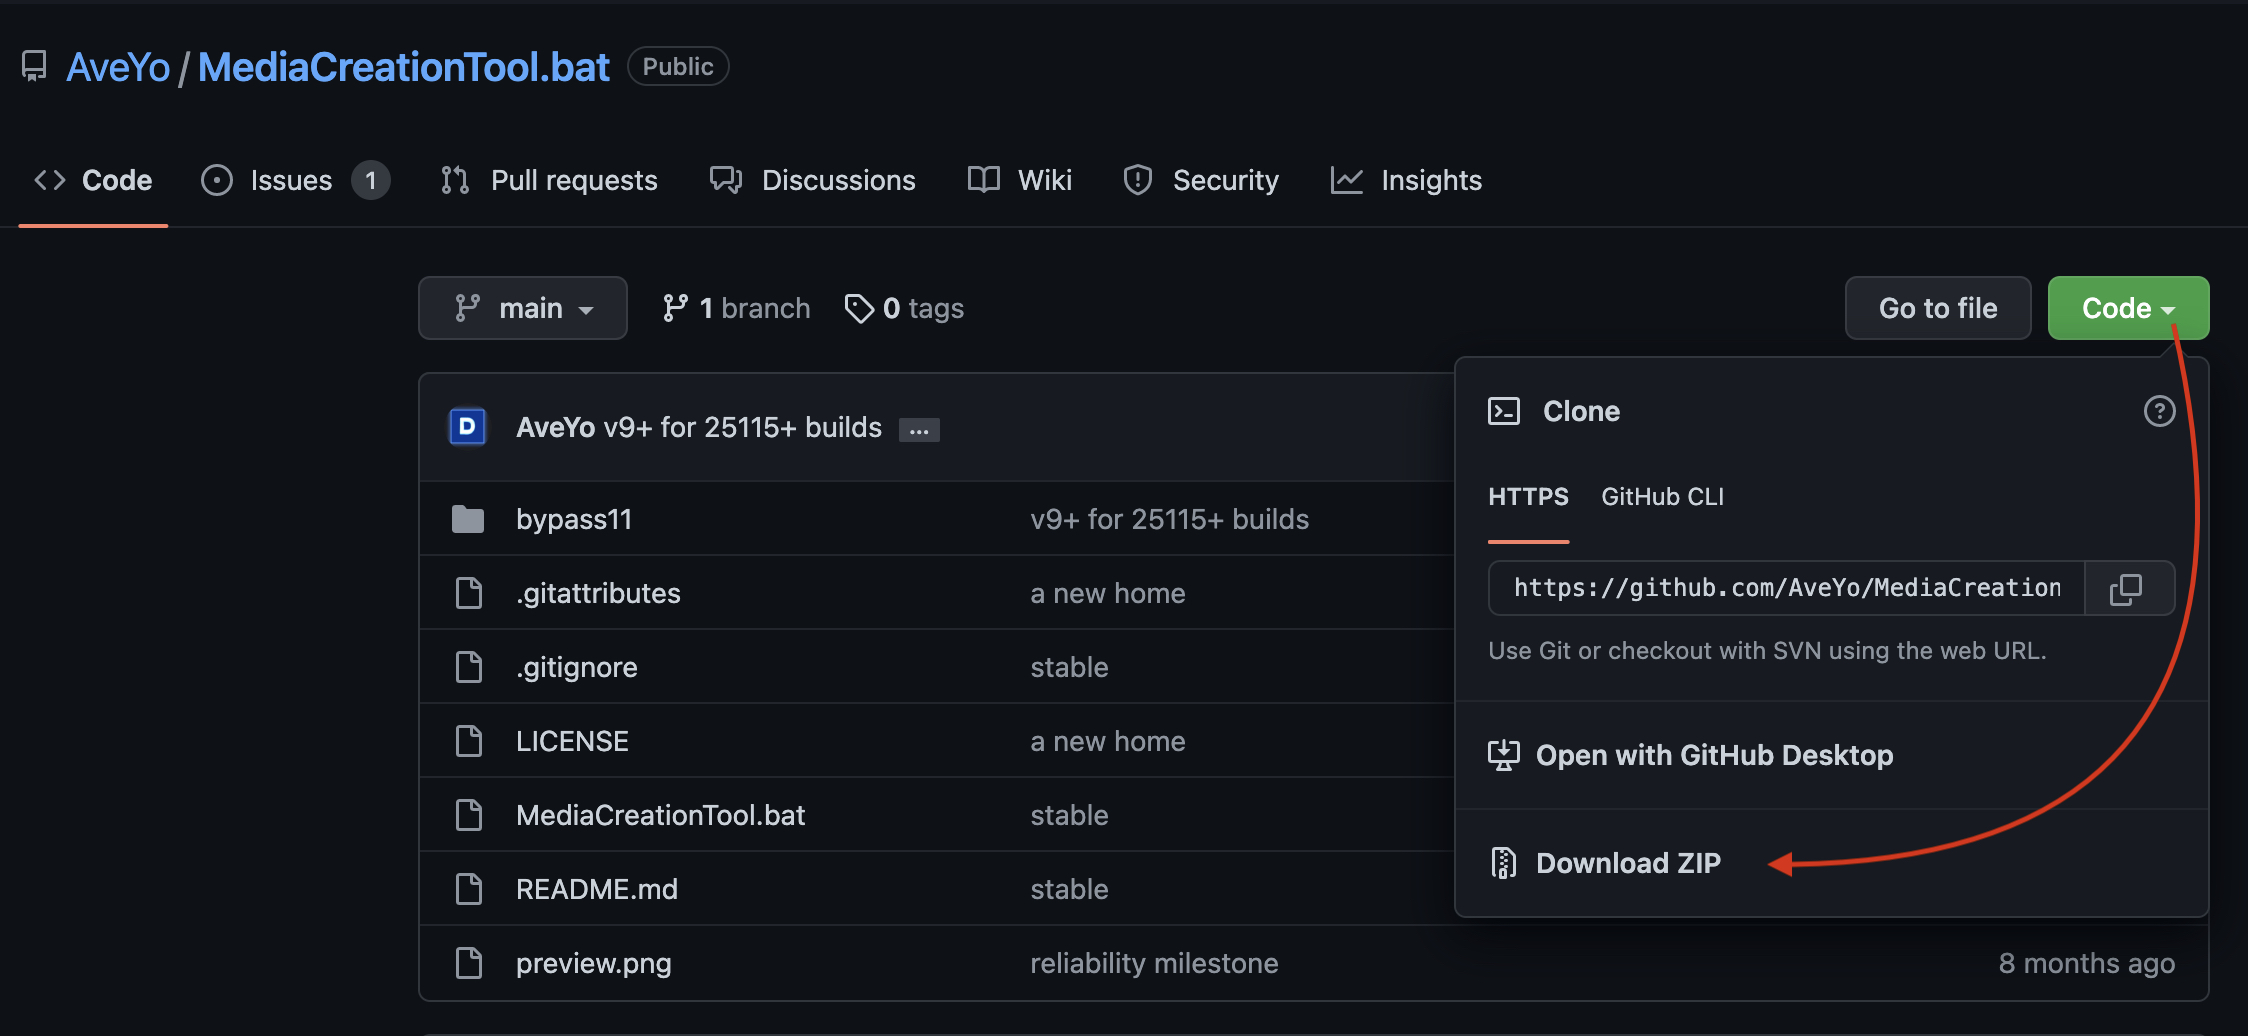This screenshot has height=1036, width=2248.
Task: Copy the clone URL with the clipboard icon
Action: coord(2126,588)
